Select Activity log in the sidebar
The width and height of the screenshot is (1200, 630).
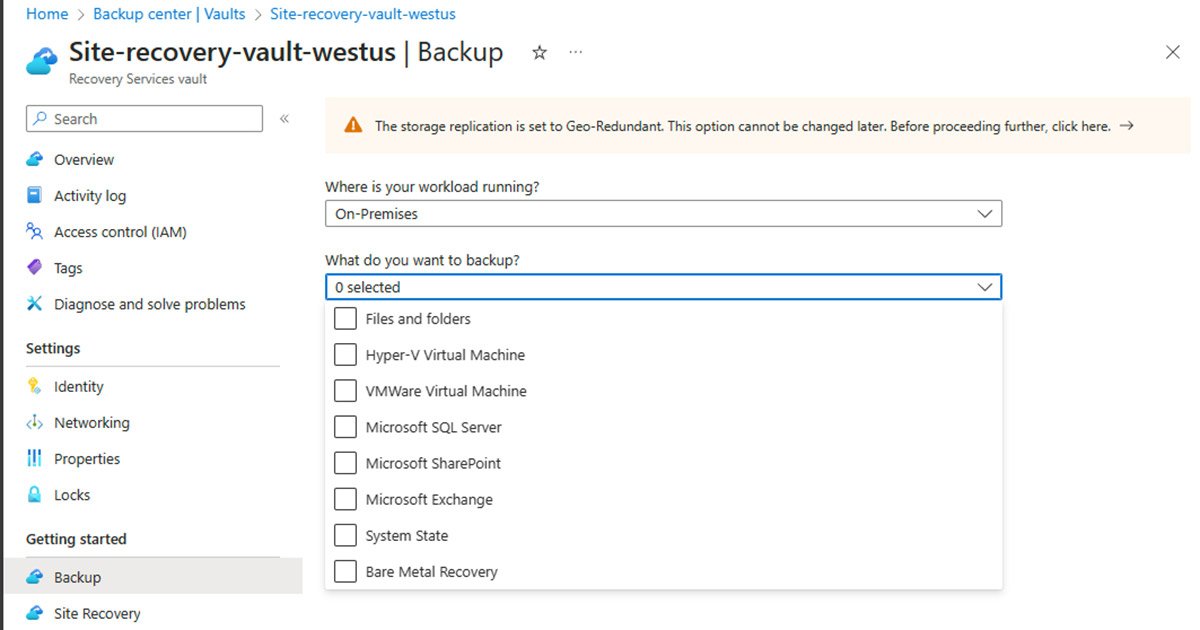click(88, 195)
